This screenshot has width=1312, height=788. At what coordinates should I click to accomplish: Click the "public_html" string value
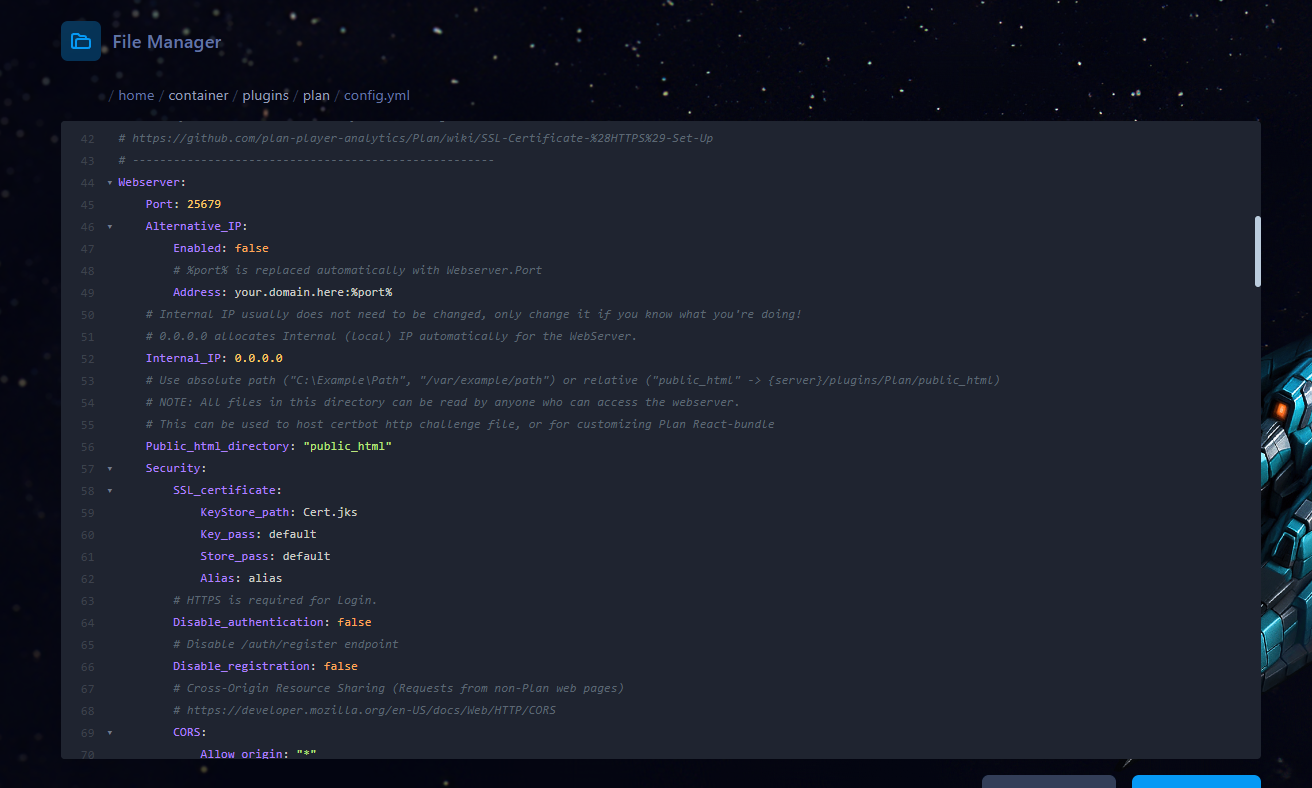point(348,446)
